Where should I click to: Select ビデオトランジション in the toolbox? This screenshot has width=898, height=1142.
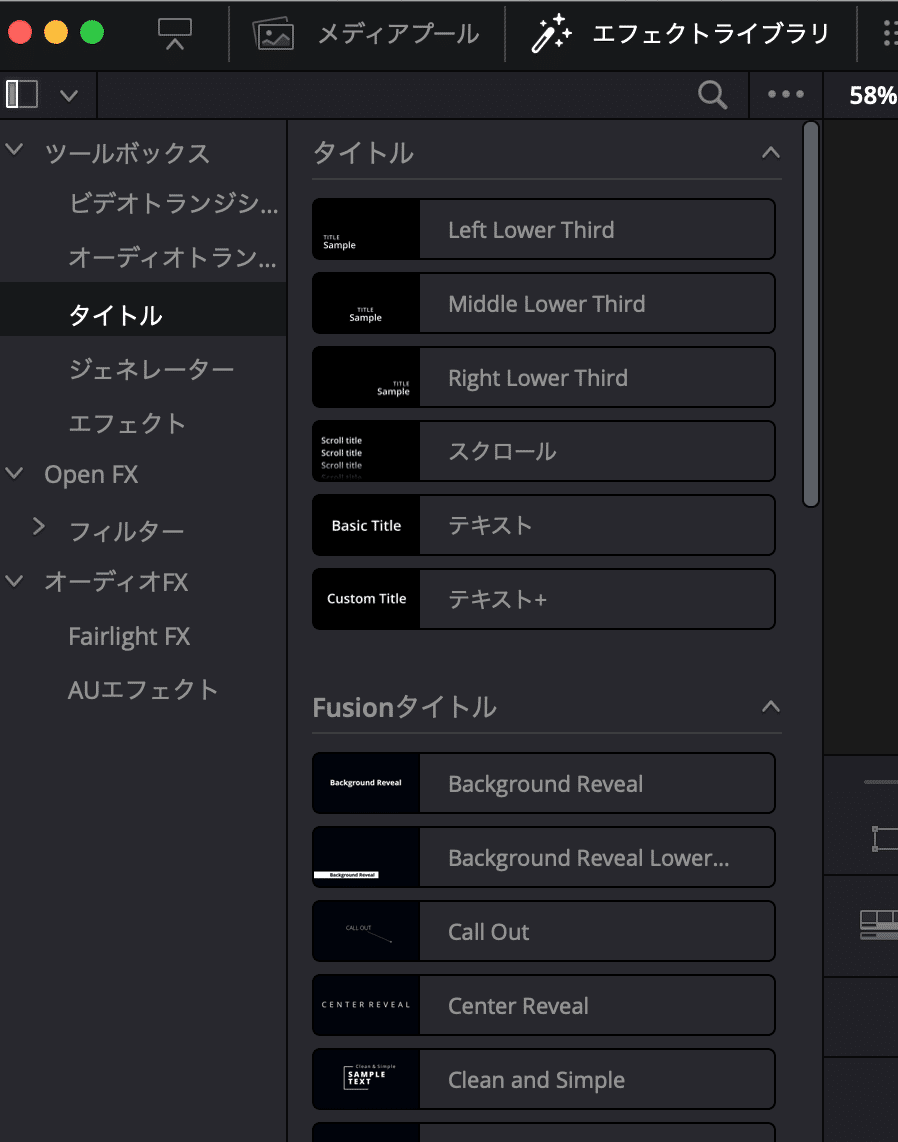pos(173,203)
